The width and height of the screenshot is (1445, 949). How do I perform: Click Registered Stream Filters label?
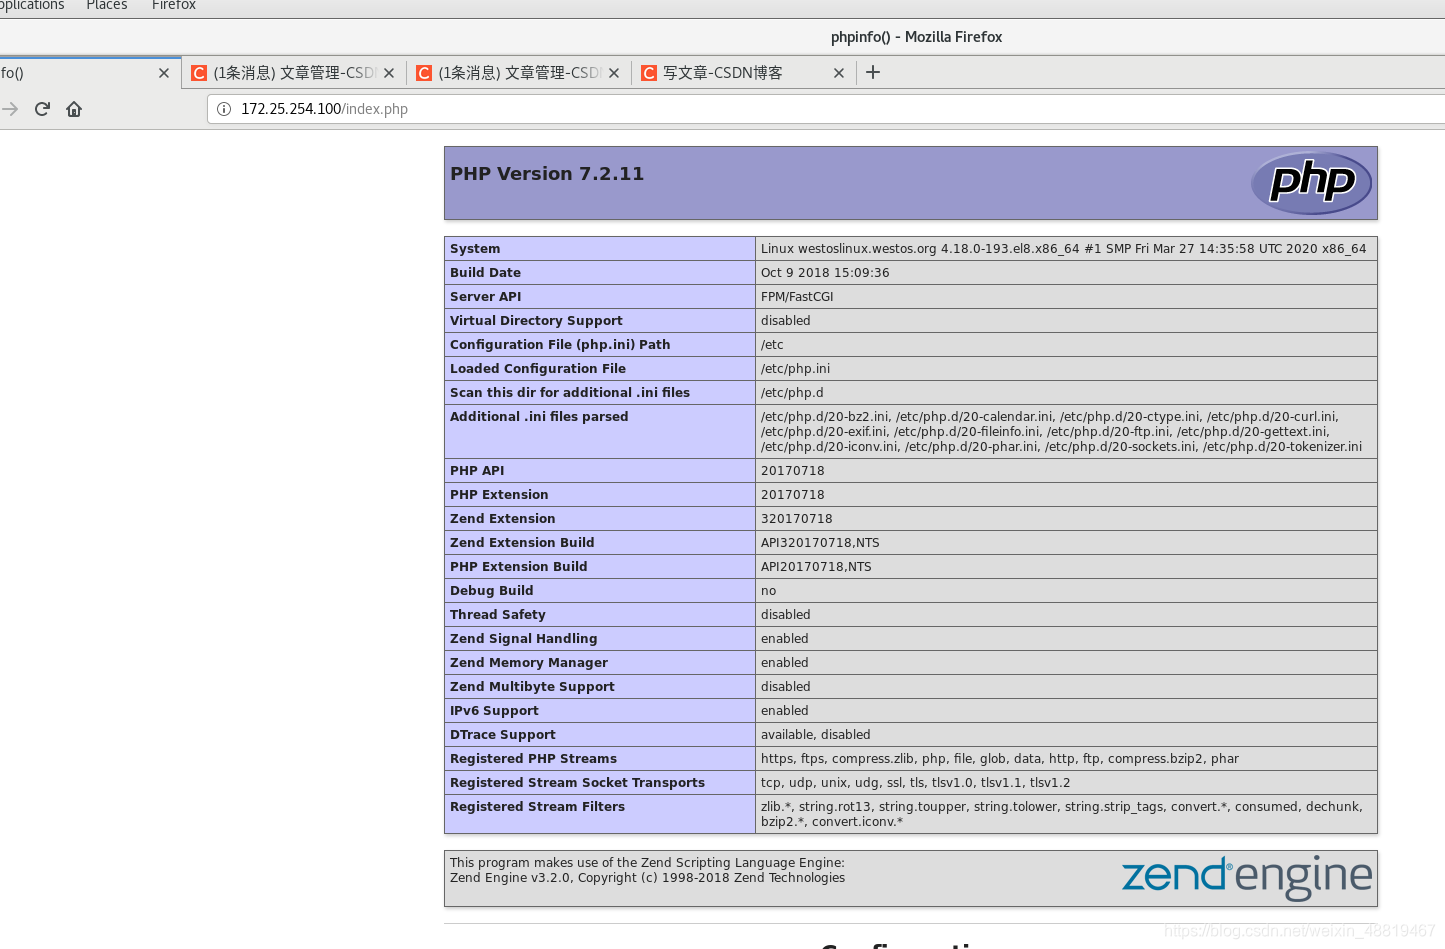537,807
